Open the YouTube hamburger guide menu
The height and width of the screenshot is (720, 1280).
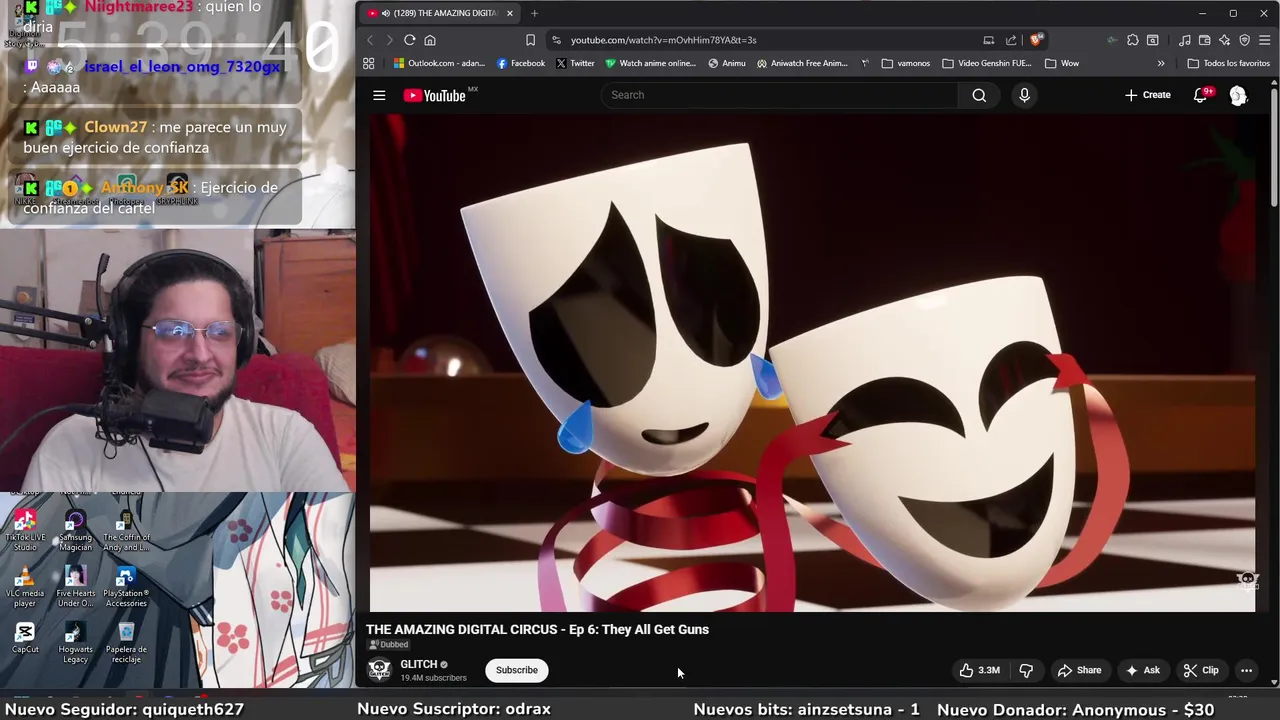click(x=379, y=95)
